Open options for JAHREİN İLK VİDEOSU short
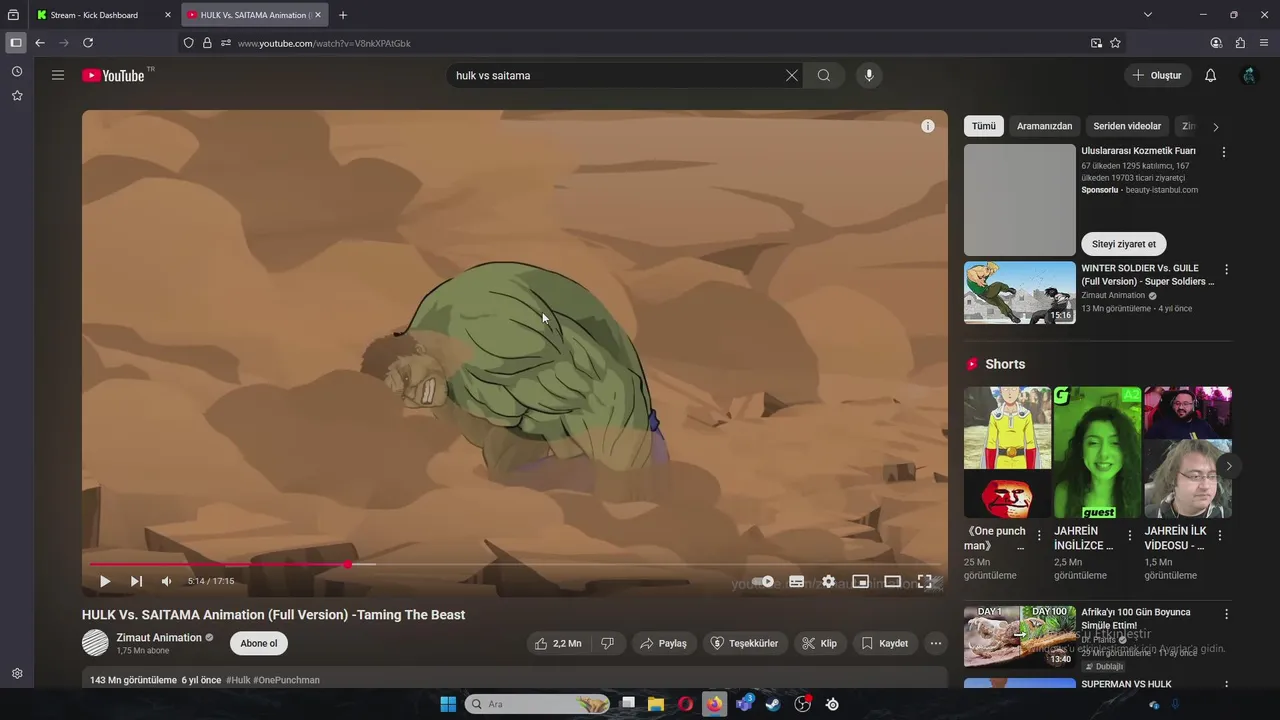 (1220, 536)
